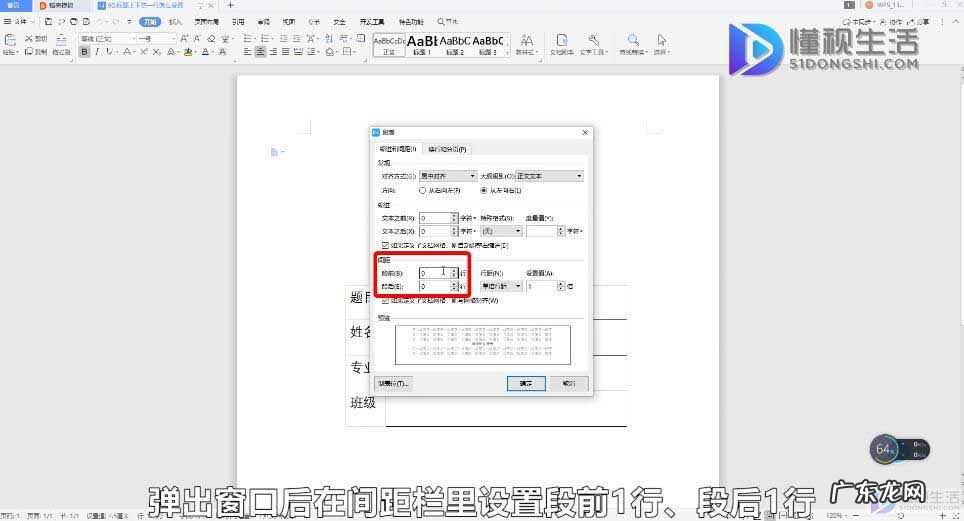The image size is (964, 521).
Task: Toggle the align-to-grid checkbox under spacing
Action: tap(385, 301)
